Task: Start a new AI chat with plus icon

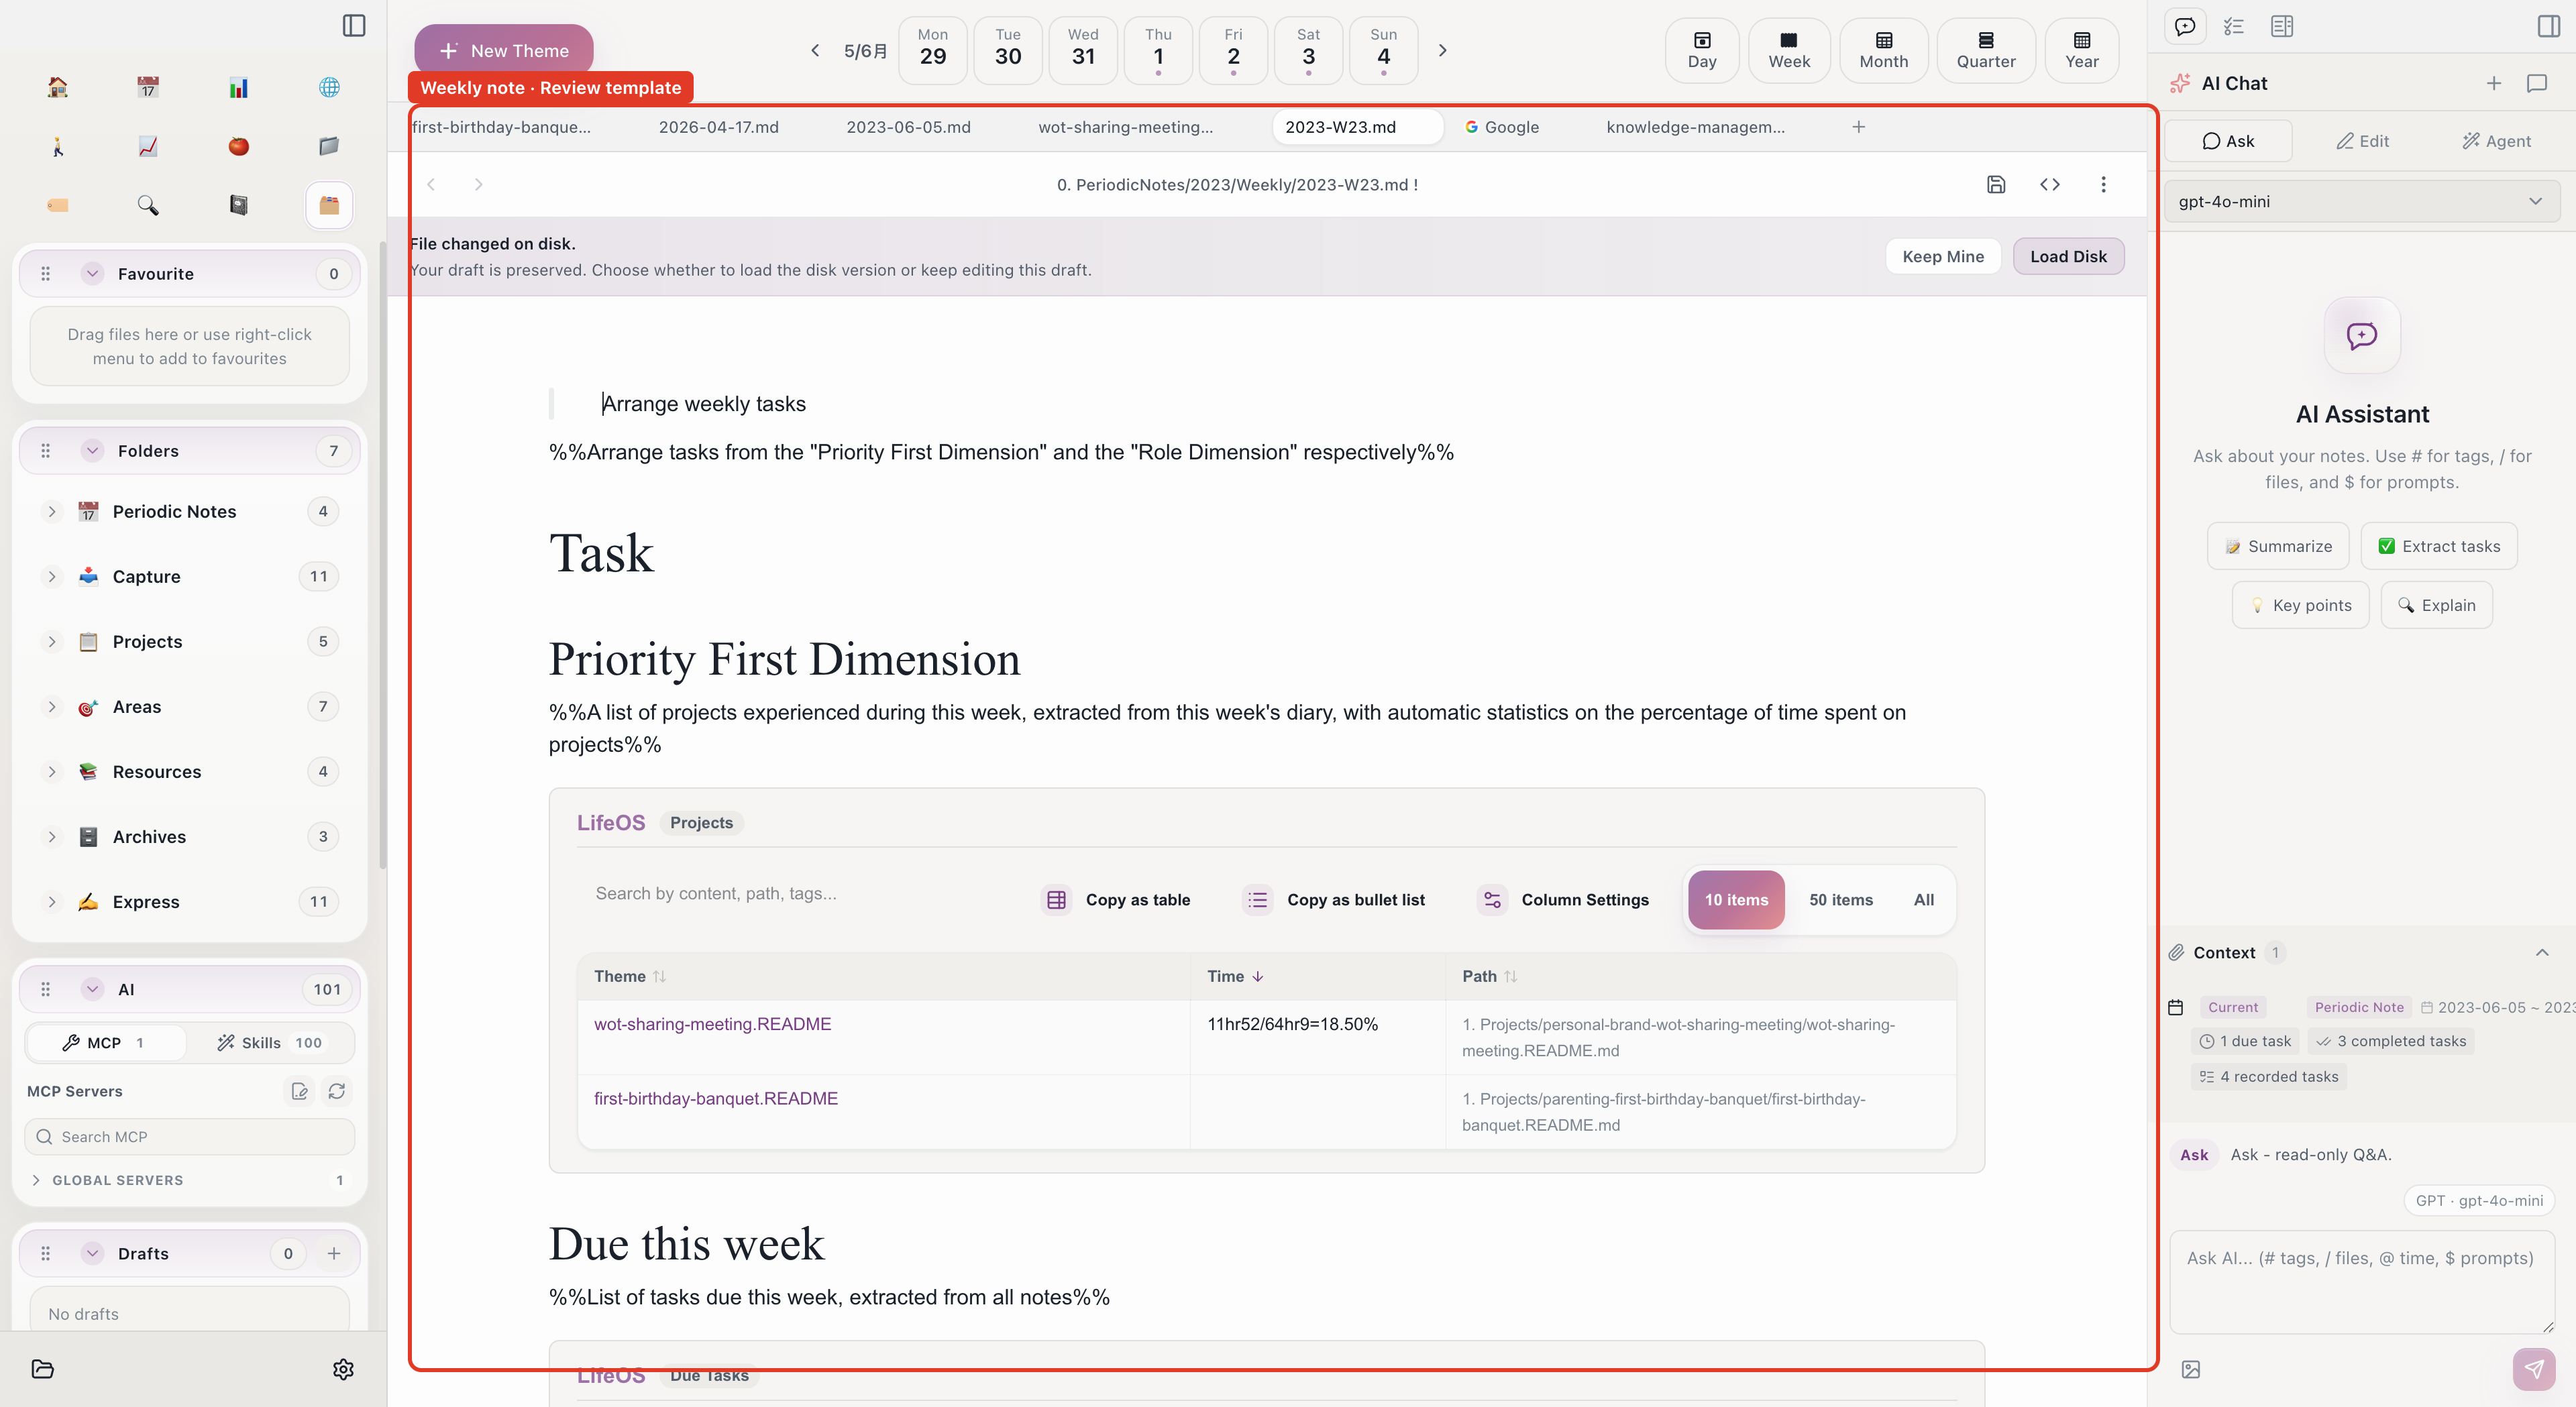Action: 2494,83
